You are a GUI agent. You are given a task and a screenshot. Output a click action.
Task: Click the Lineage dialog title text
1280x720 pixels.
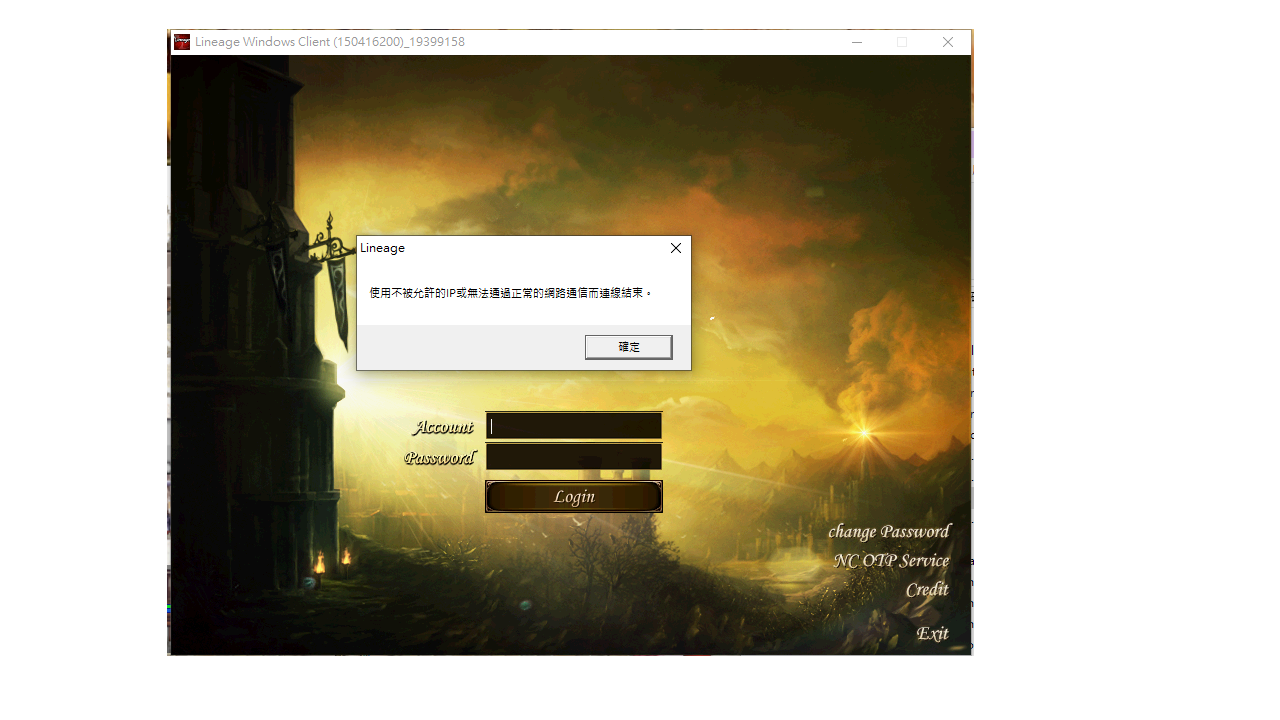[x=382, y=248]
